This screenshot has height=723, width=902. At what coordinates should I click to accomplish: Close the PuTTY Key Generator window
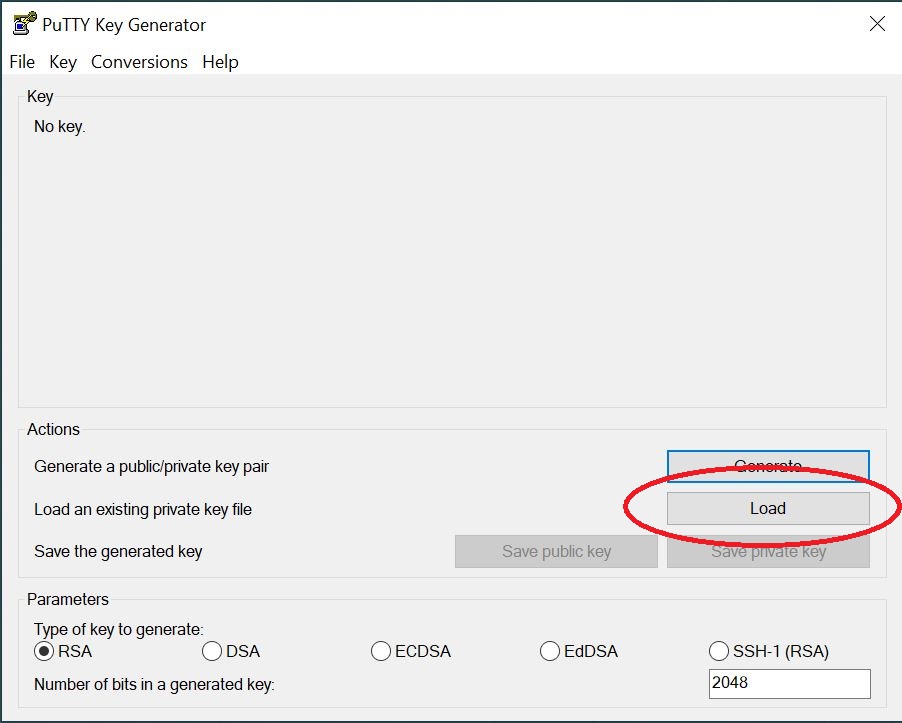877,24
